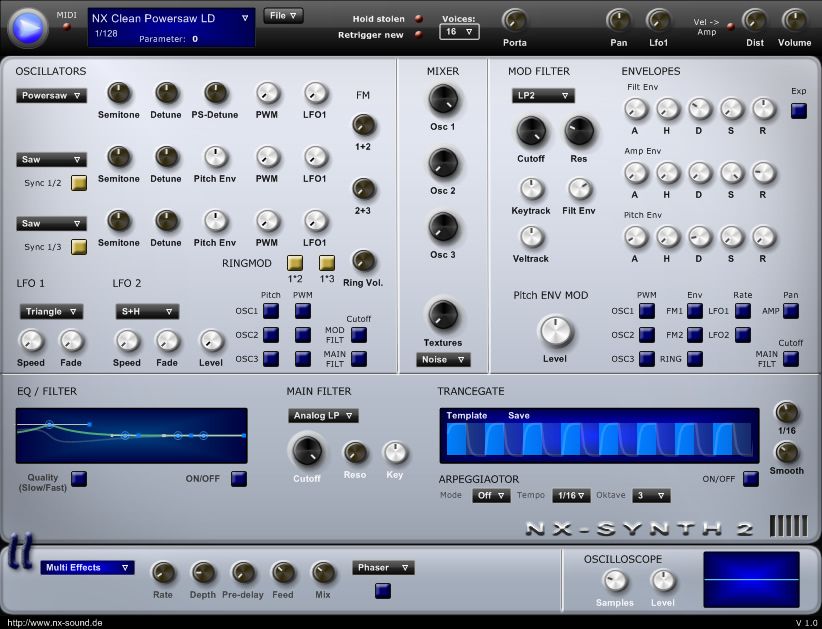Toggle the Vel -> Amp LED
The height and width of the screenshot is (629, 822).
point(731,26)
